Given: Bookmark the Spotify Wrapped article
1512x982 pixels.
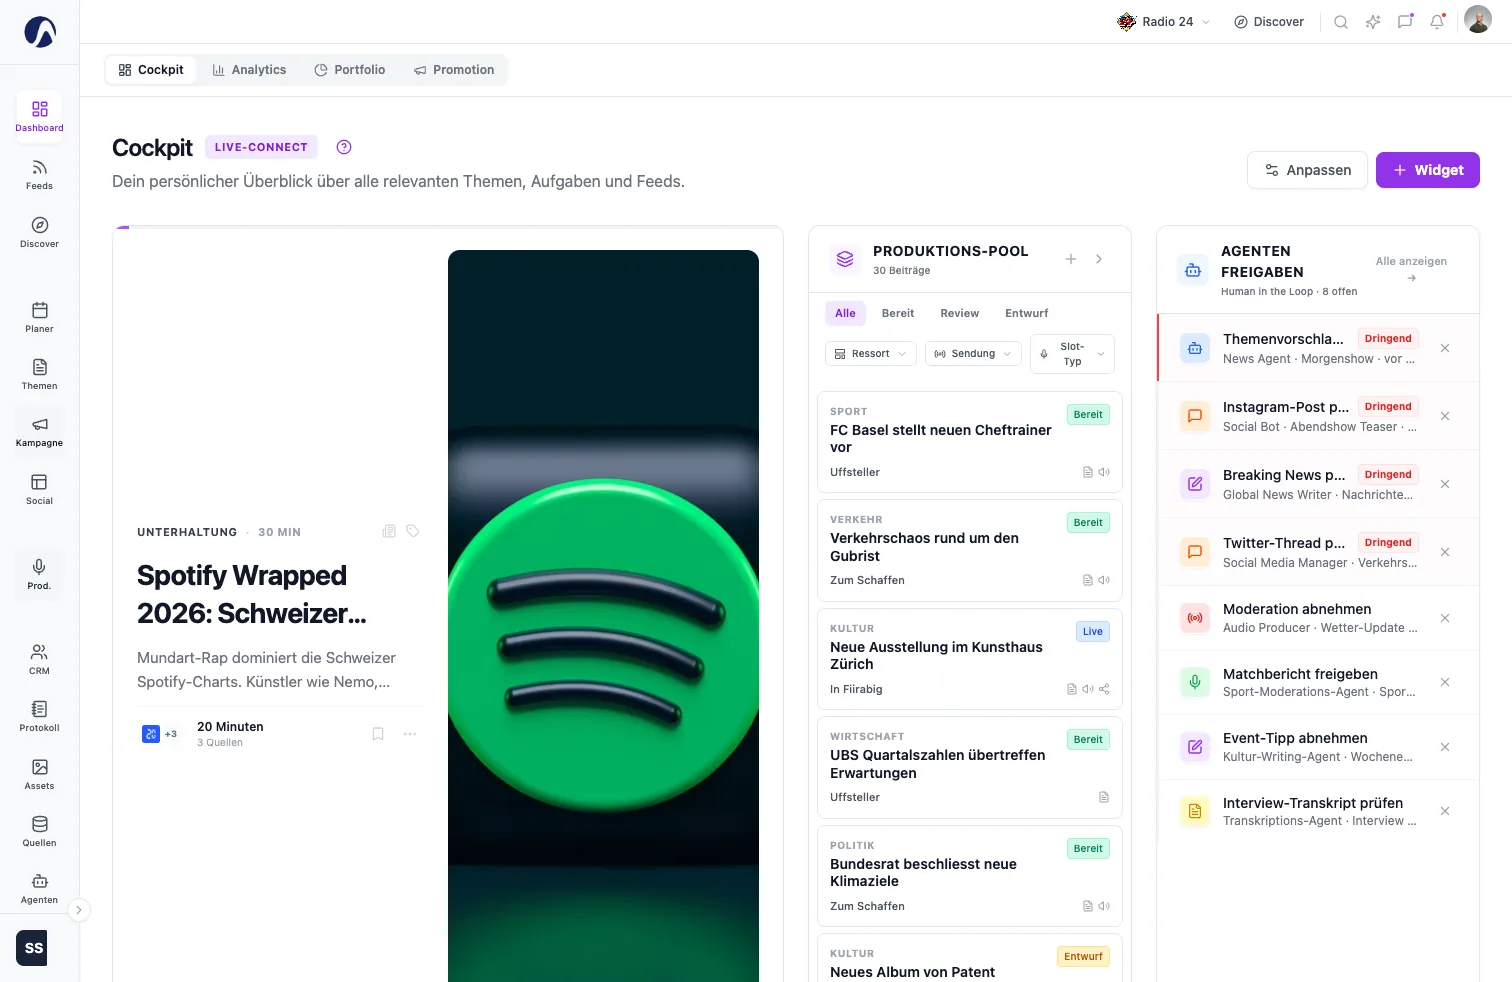Looking at the screenshot, I should [378, 734].
